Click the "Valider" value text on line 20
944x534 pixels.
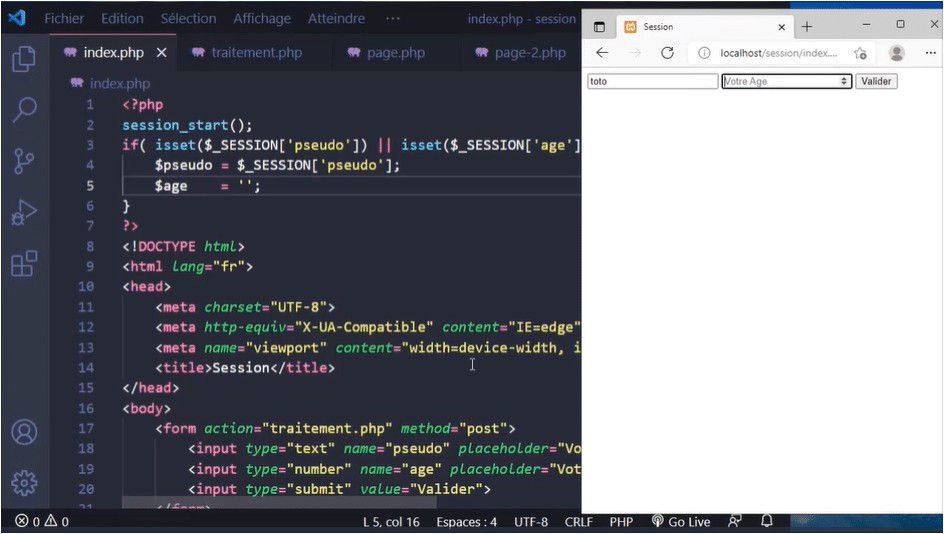pos(450,489)
